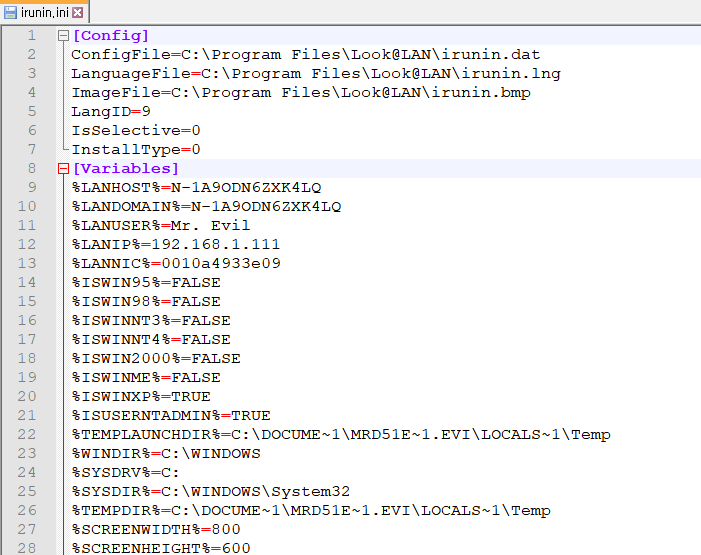Screen dimensions: 701x555
Task: Click the ConfigFile=C:\Program Files\Look@LAN\irunin.dat line
Action: (306, 55)
